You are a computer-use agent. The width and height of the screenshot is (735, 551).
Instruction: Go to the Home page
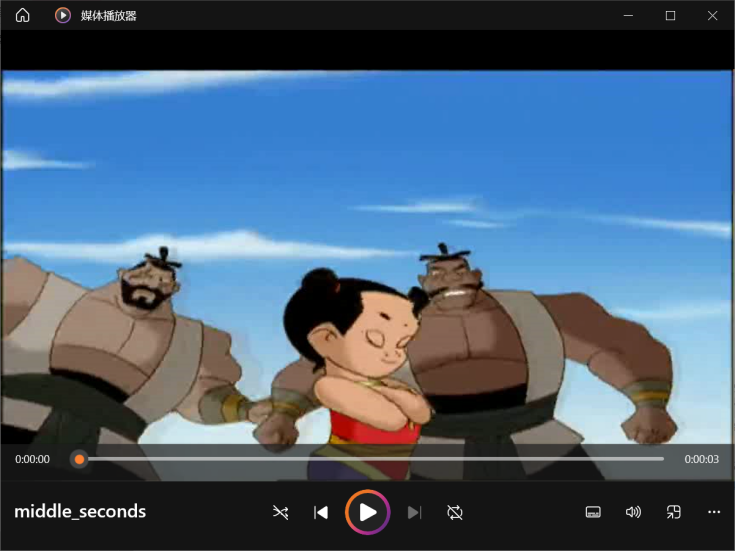tap(22, 15)
